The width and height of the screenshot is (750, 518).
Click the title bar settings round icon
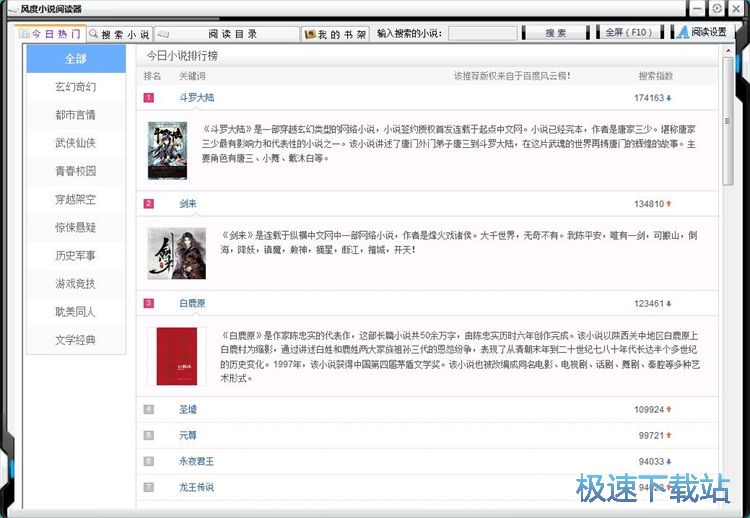[x=717, y=9]
